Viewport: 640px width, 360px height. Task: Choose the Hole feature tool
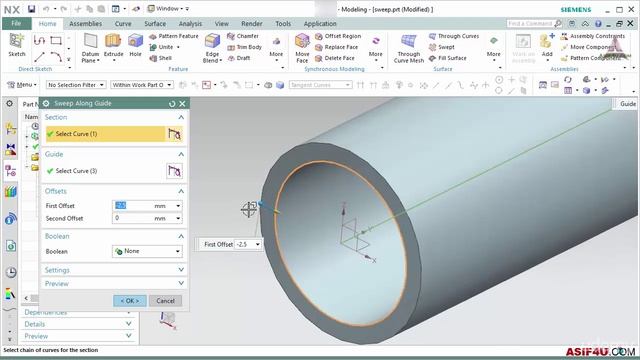pyautogui.click(x=135, y=46)
